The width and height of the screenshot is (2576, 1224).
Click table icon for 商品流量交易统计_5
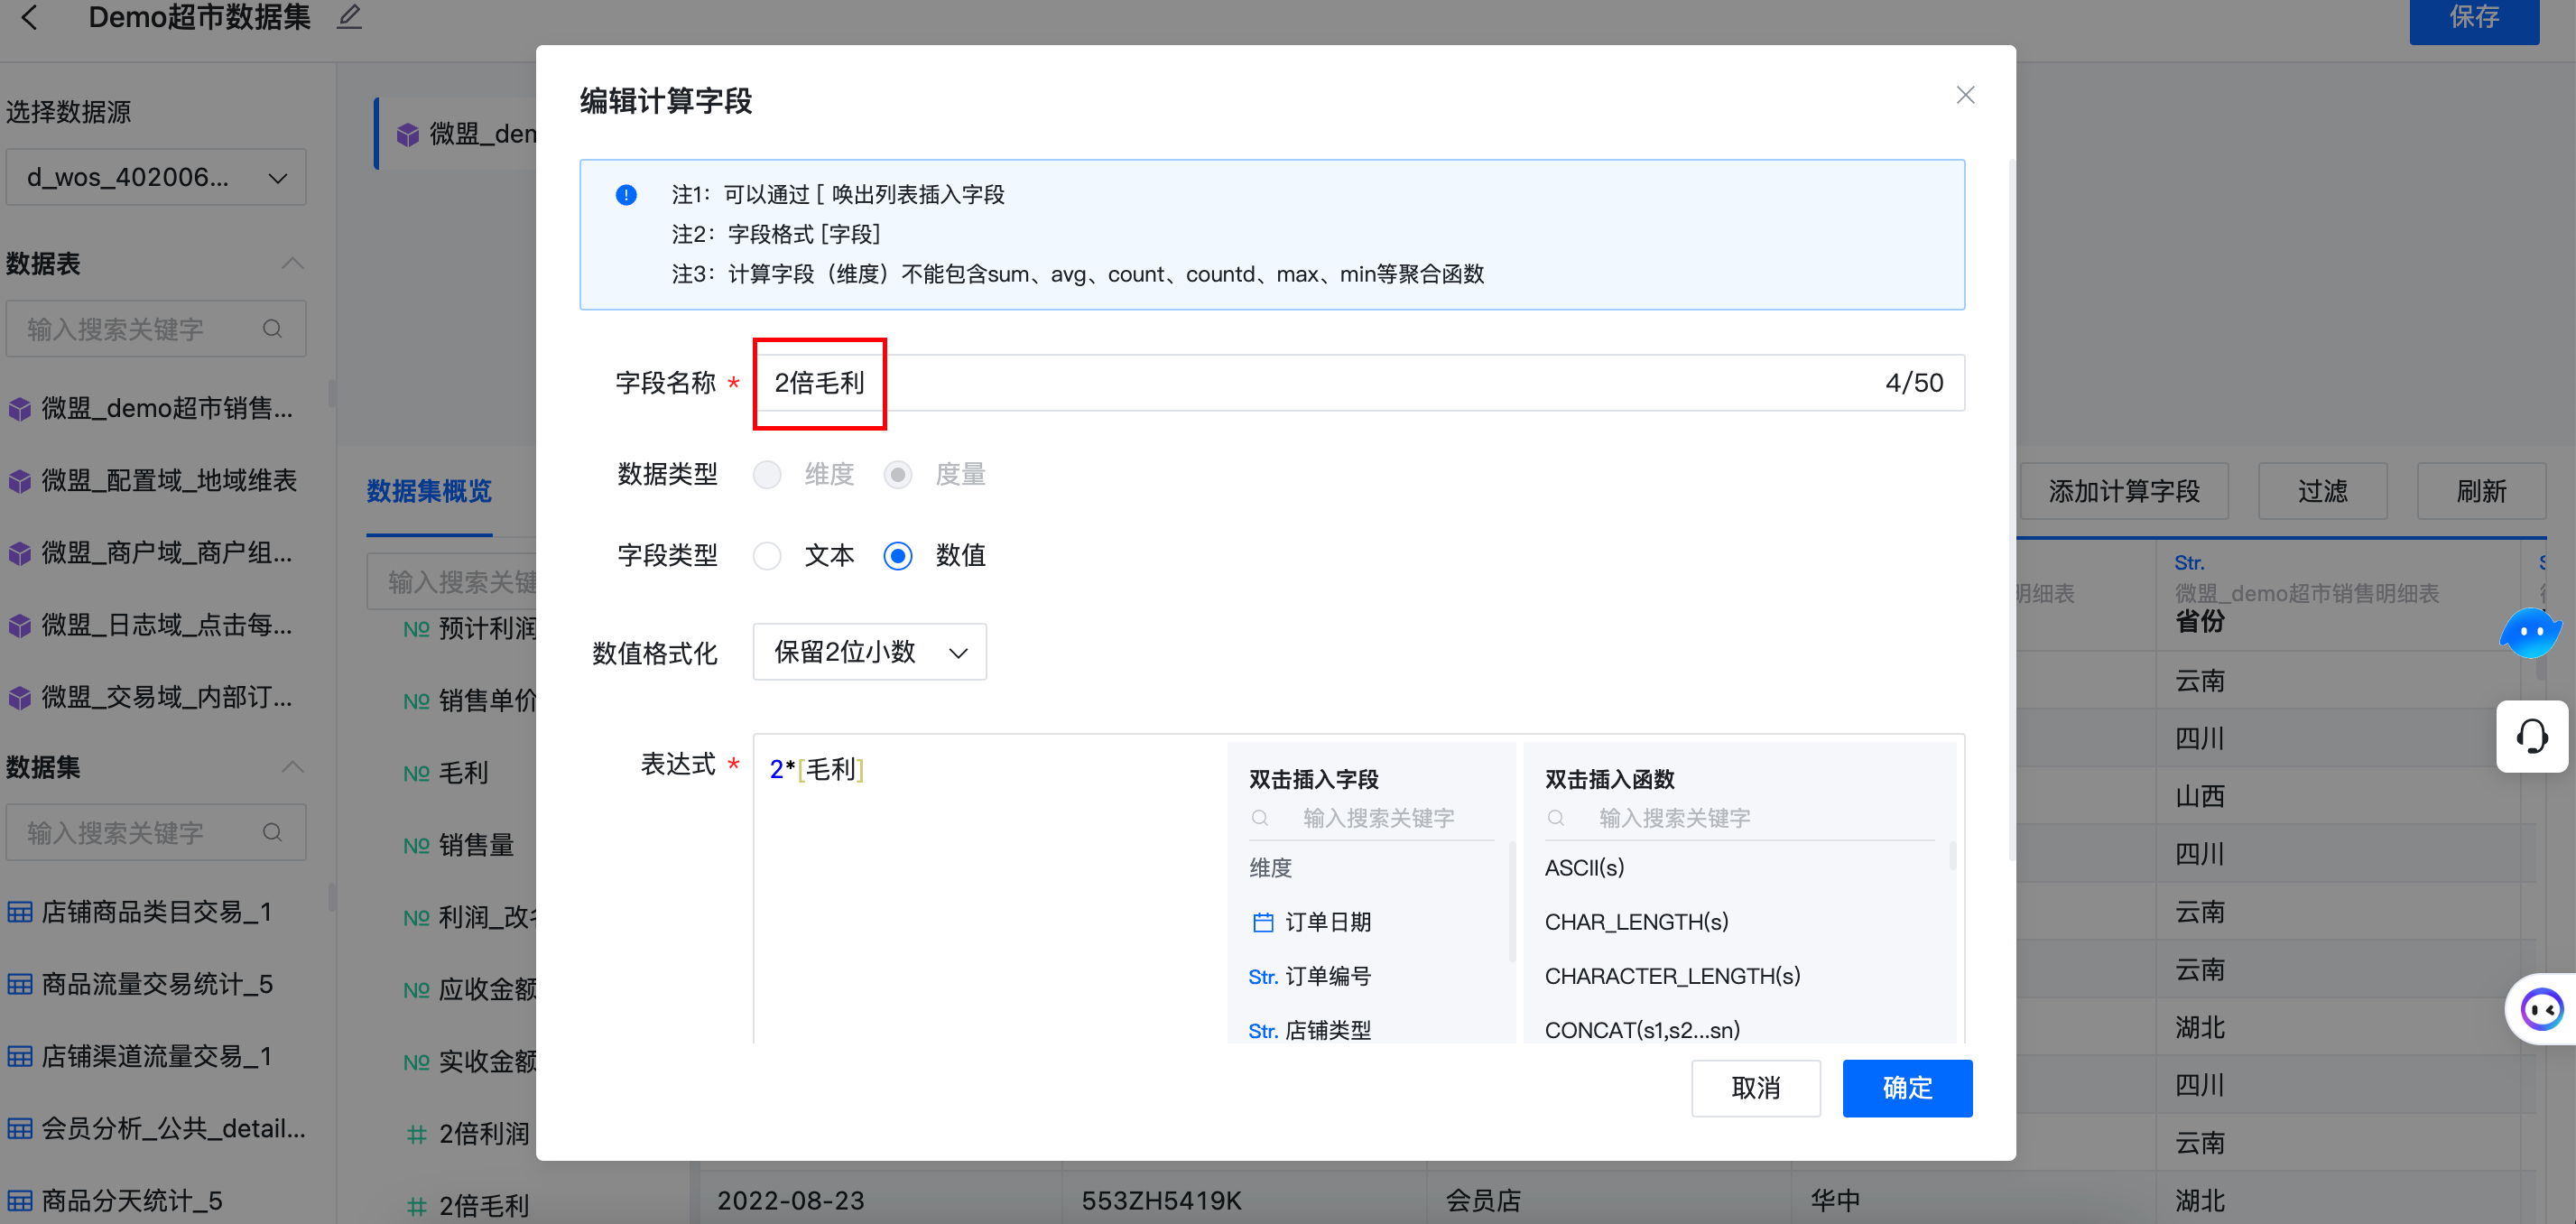coord(20,984)
